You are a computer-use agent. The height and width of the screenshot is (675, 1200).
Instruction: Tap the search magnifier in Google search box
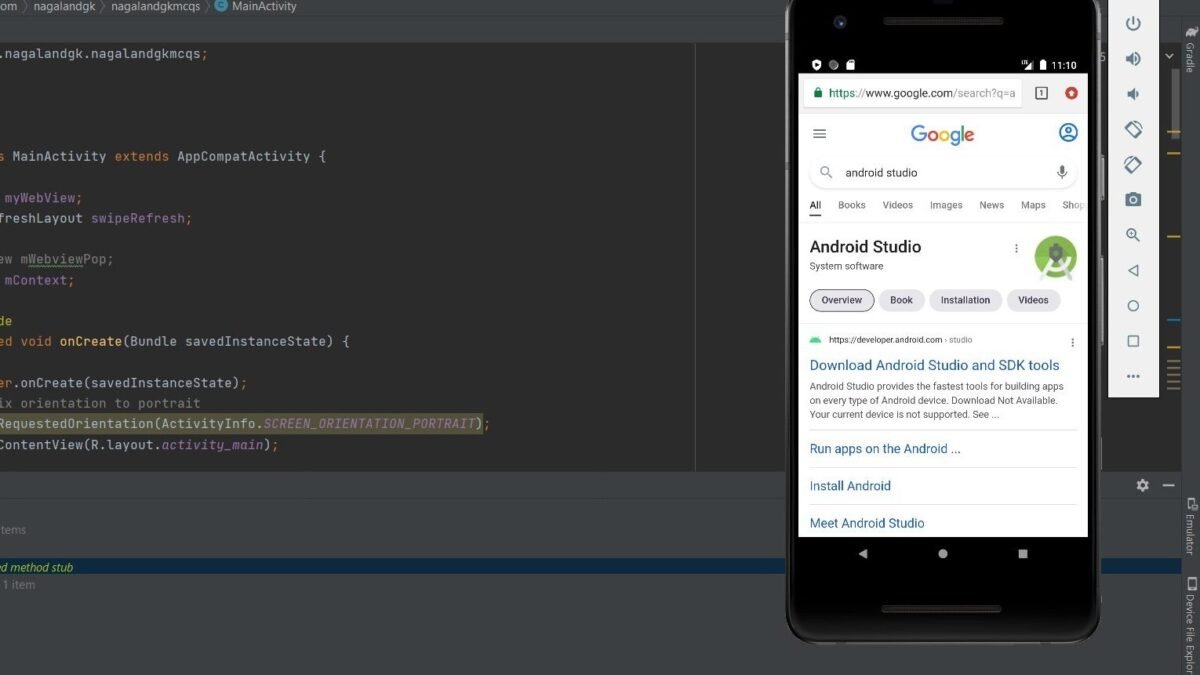point(826,172)
